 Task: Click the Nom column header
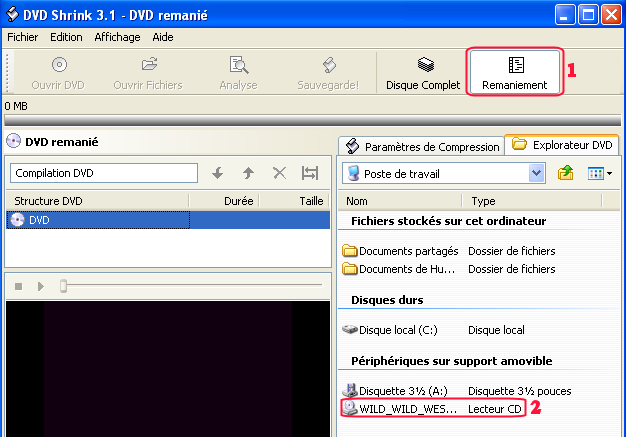[x=400, y=201]
